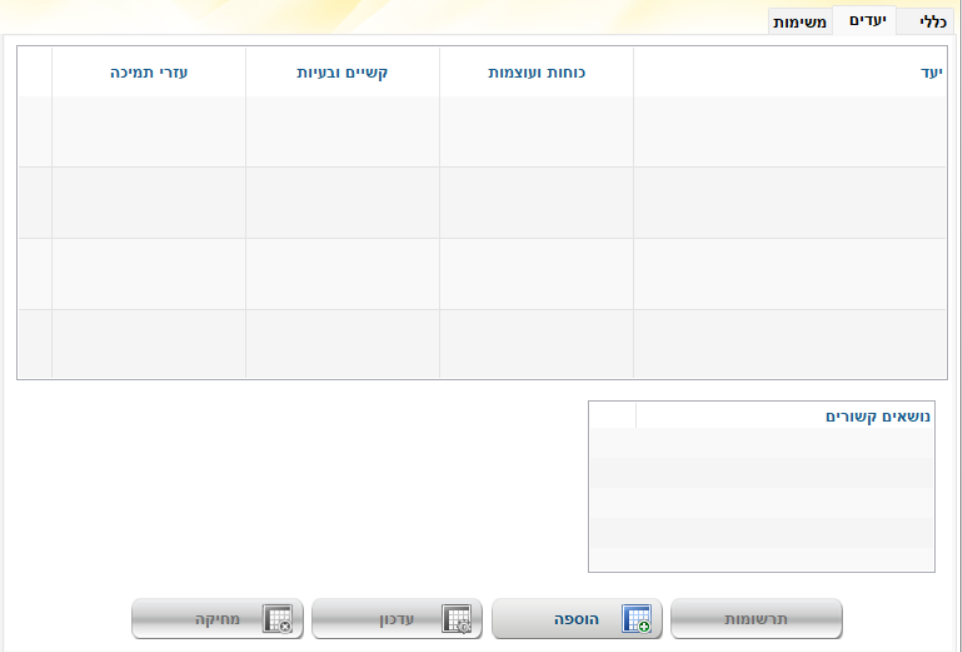Select the יעדים tab

point(864,21)
